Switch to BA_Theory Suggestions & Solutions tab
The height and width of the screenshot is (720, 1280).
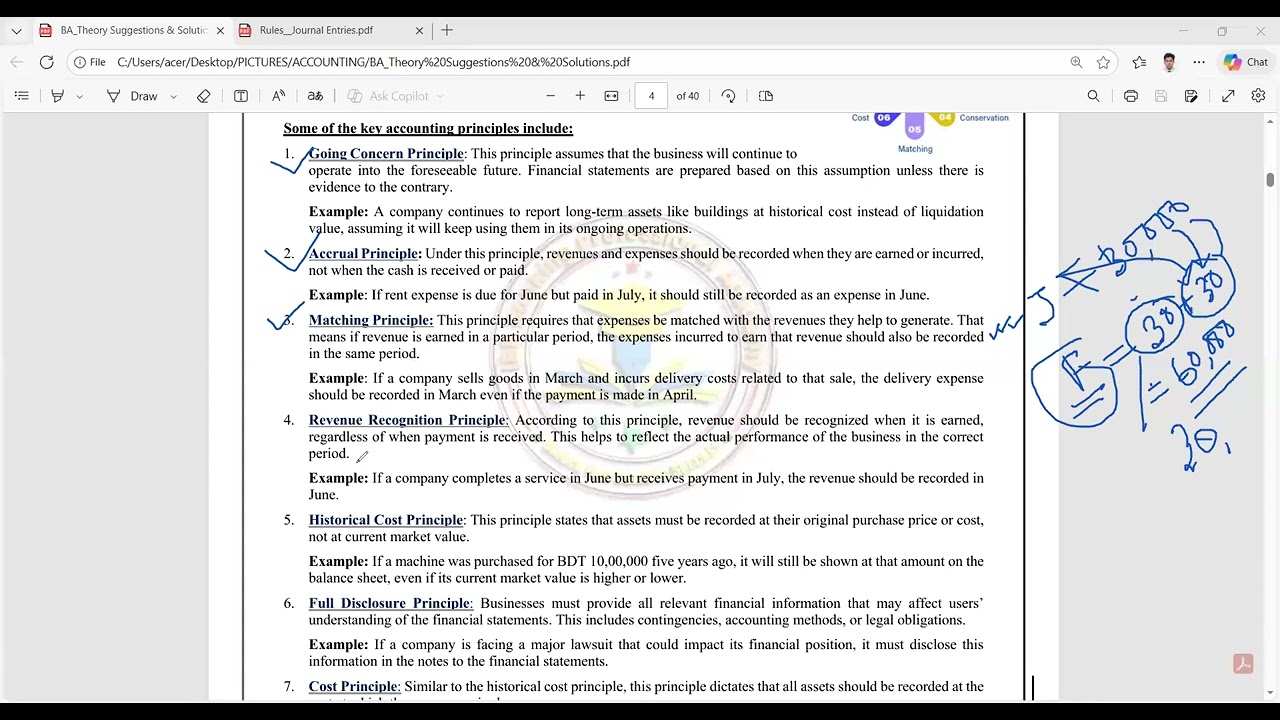point(132,30)
